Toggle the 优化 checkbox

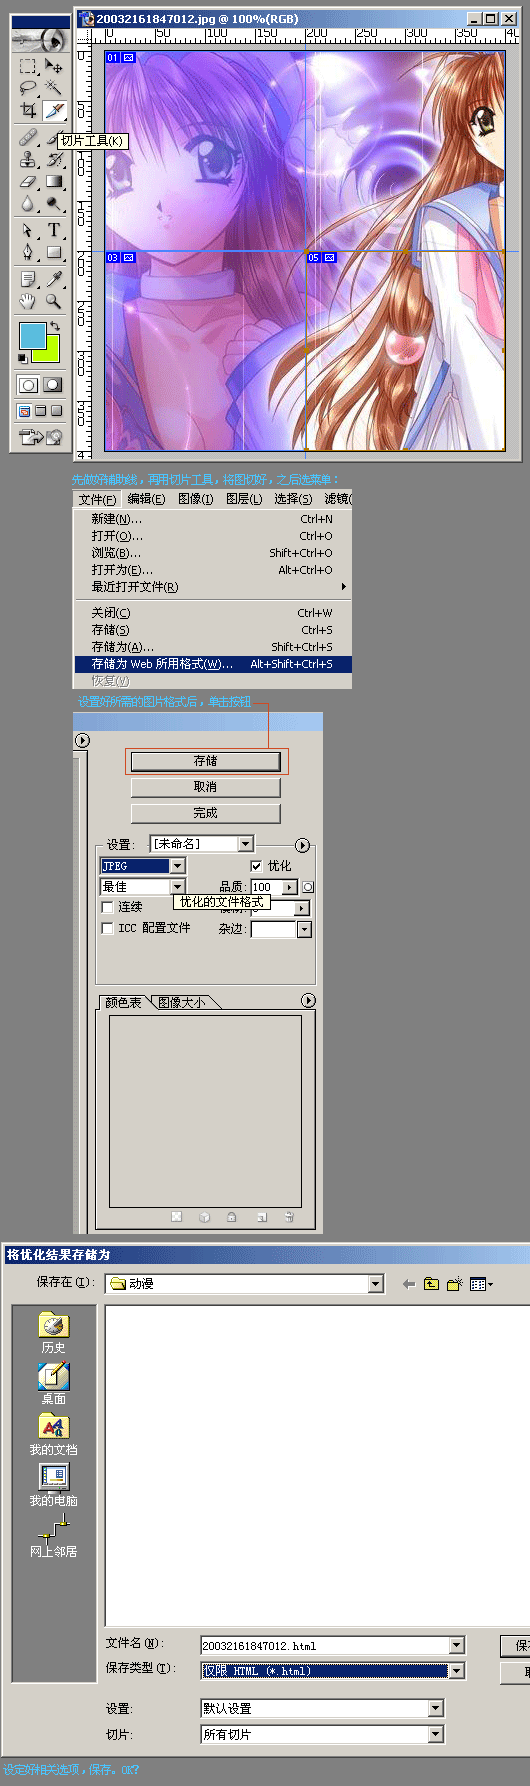[x=256, y=866]
